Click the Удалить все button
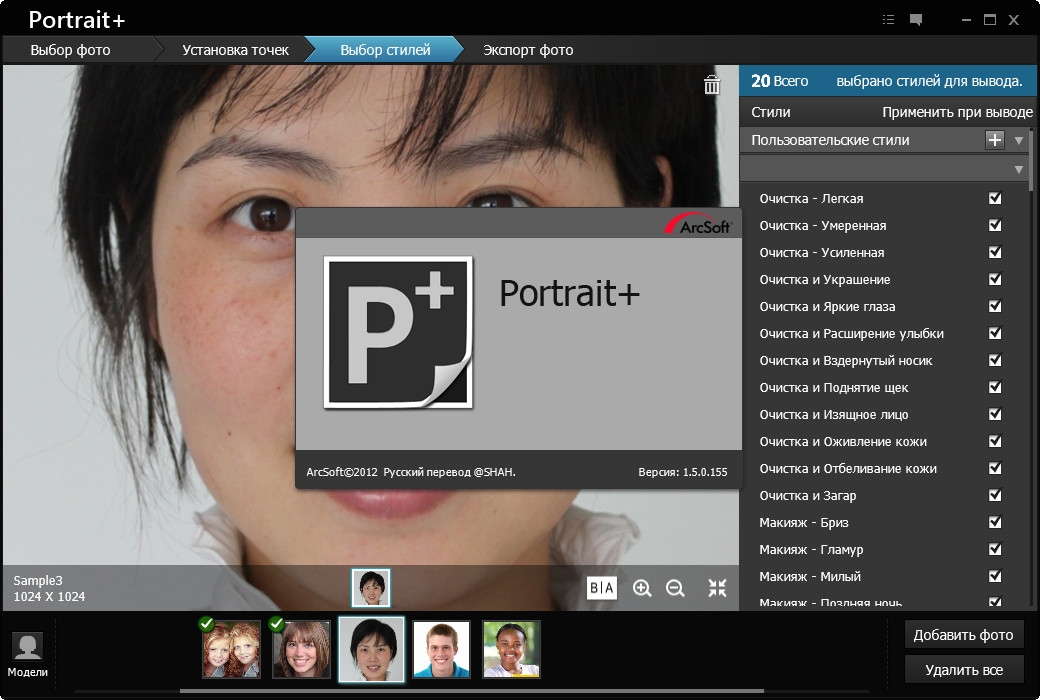Screen dimensions: 1040x700 coord(964,670)
